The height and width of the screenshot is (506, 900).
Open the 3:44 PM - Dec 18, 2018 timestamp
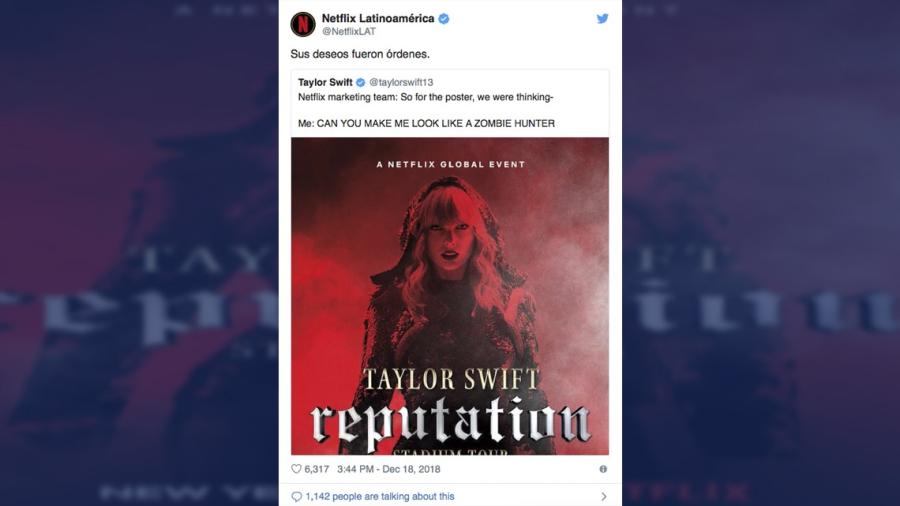point(389,469)
